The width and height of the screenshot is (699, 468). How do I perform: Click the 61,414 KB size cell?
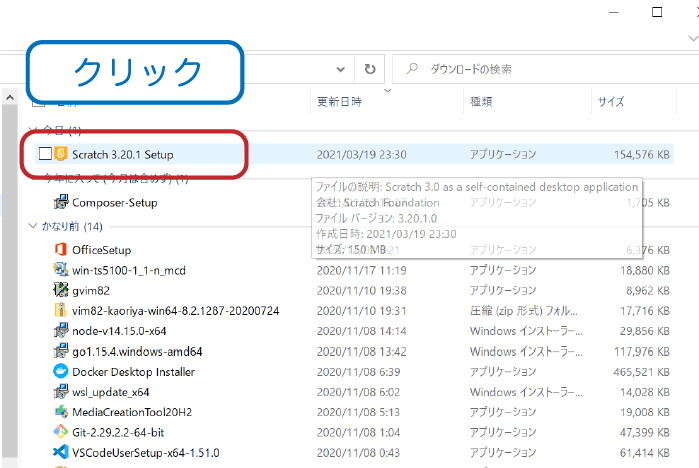pos(645,453)
